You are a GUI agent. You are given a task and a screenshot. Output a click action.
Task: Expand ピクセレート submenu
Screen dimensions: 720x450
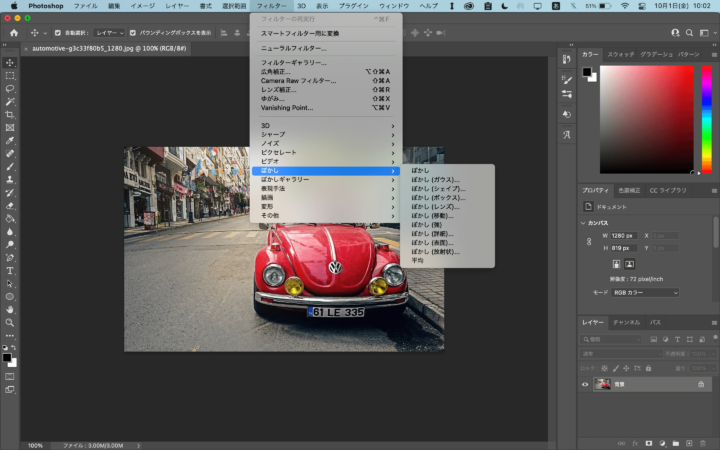(x=326, y=152)
